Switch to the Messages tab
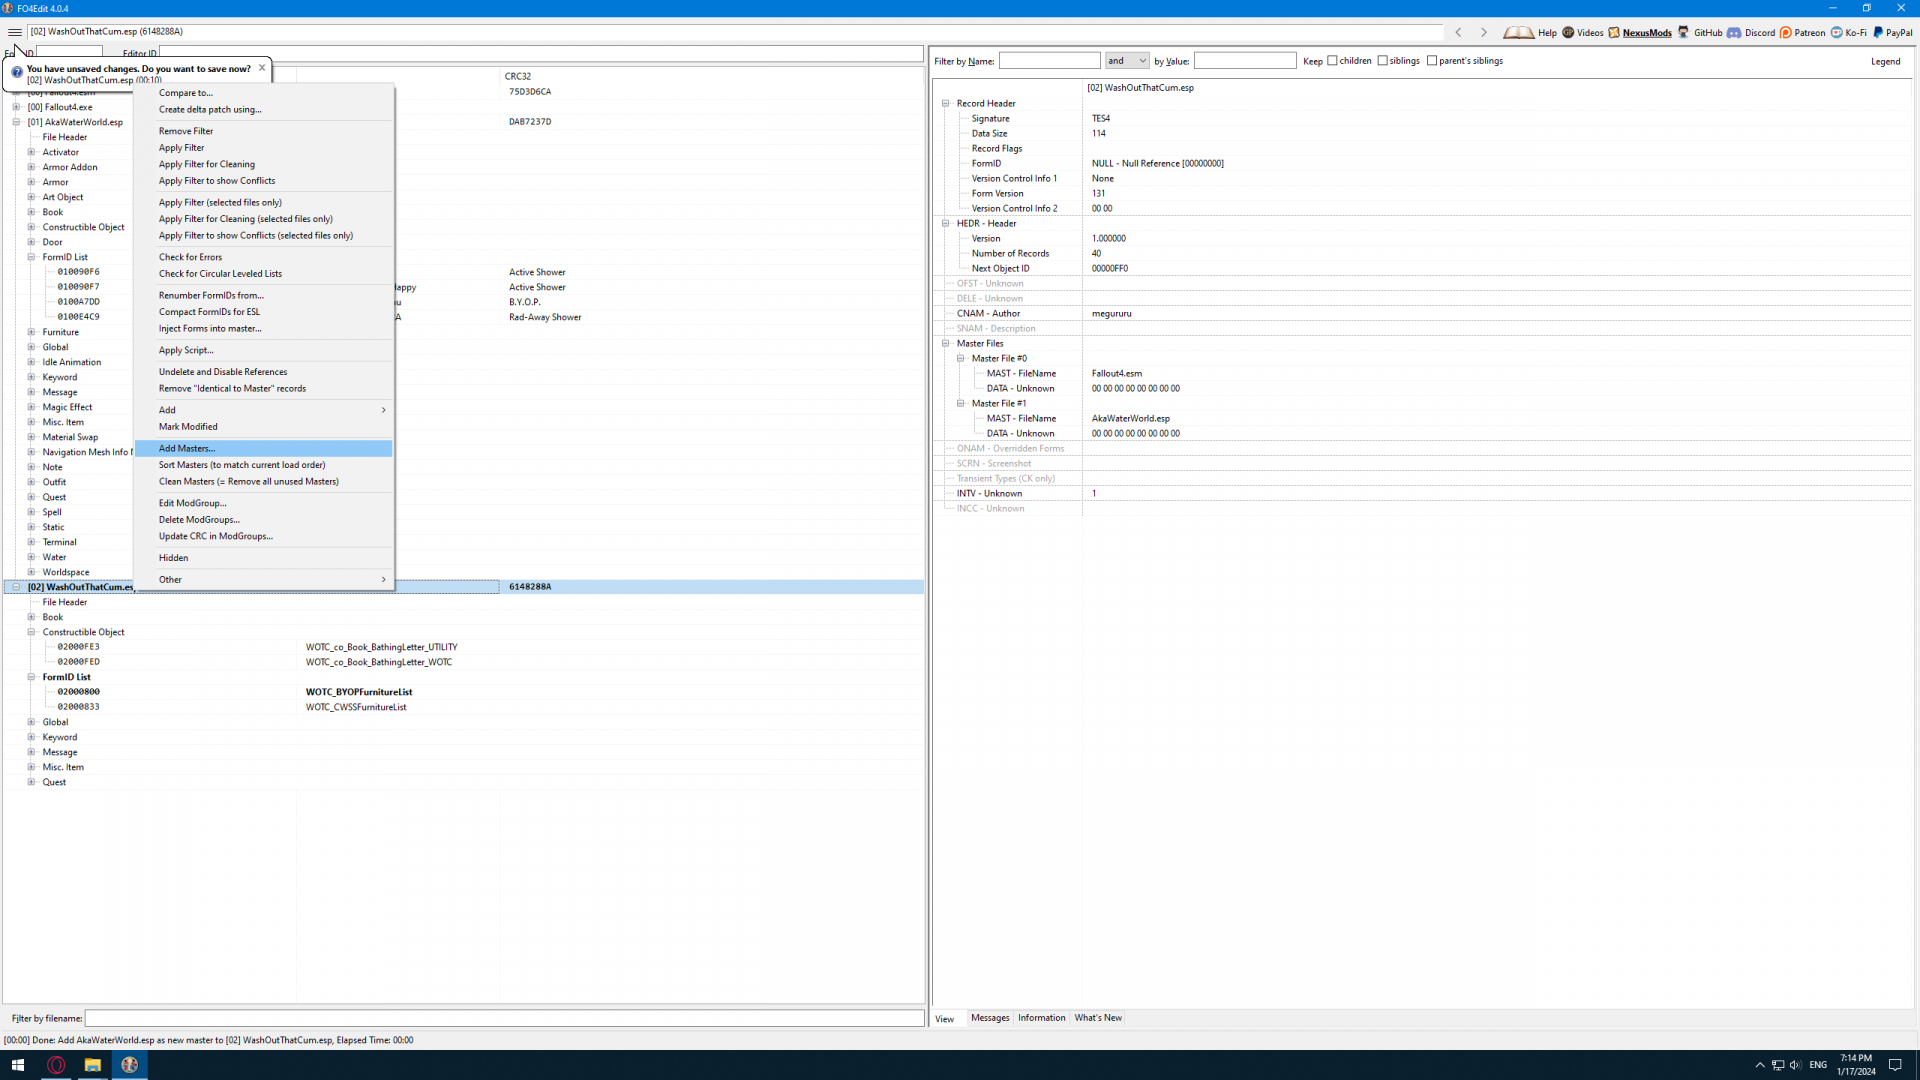 pos(990,1018)
